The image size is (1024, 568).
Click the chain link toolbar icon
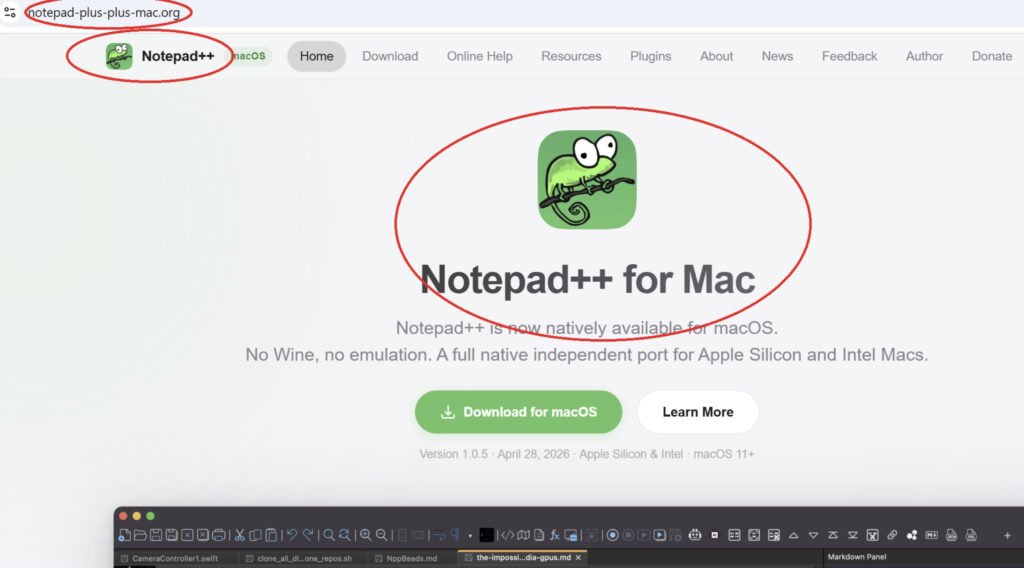tap(892, 535)
